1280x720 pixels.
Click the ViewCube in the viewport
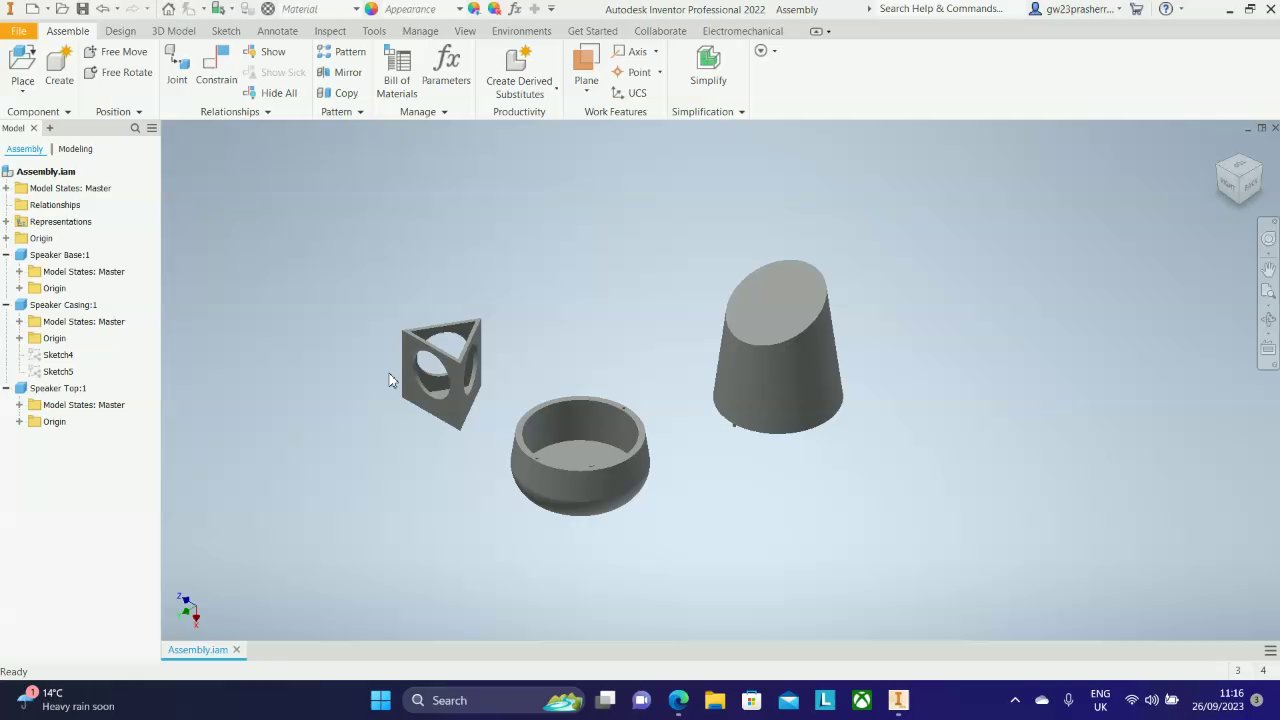coord(1239,179)
